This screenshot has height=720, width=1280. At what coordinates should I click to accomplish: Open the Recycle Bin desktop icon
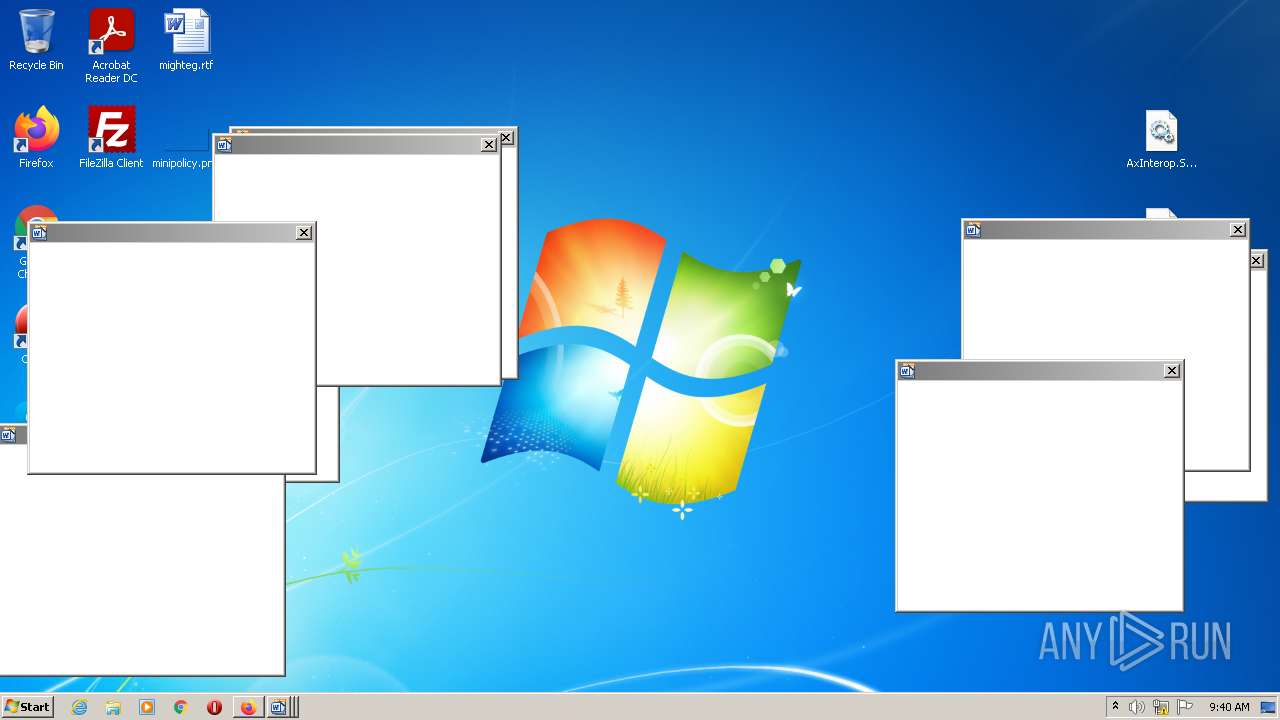[36, 40]
